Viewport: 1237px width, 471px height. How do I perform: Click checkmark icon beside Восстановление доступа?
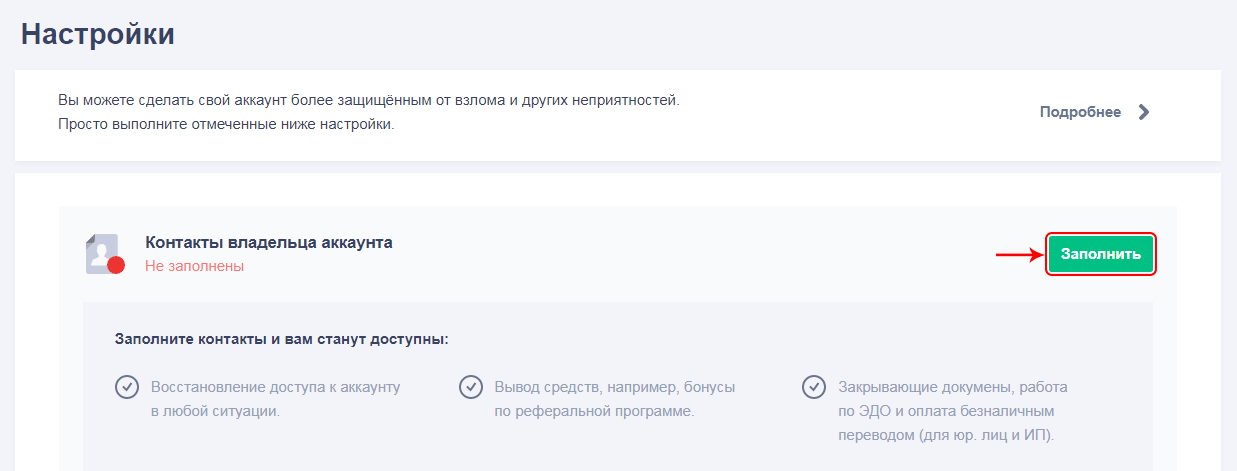(127, 386)
